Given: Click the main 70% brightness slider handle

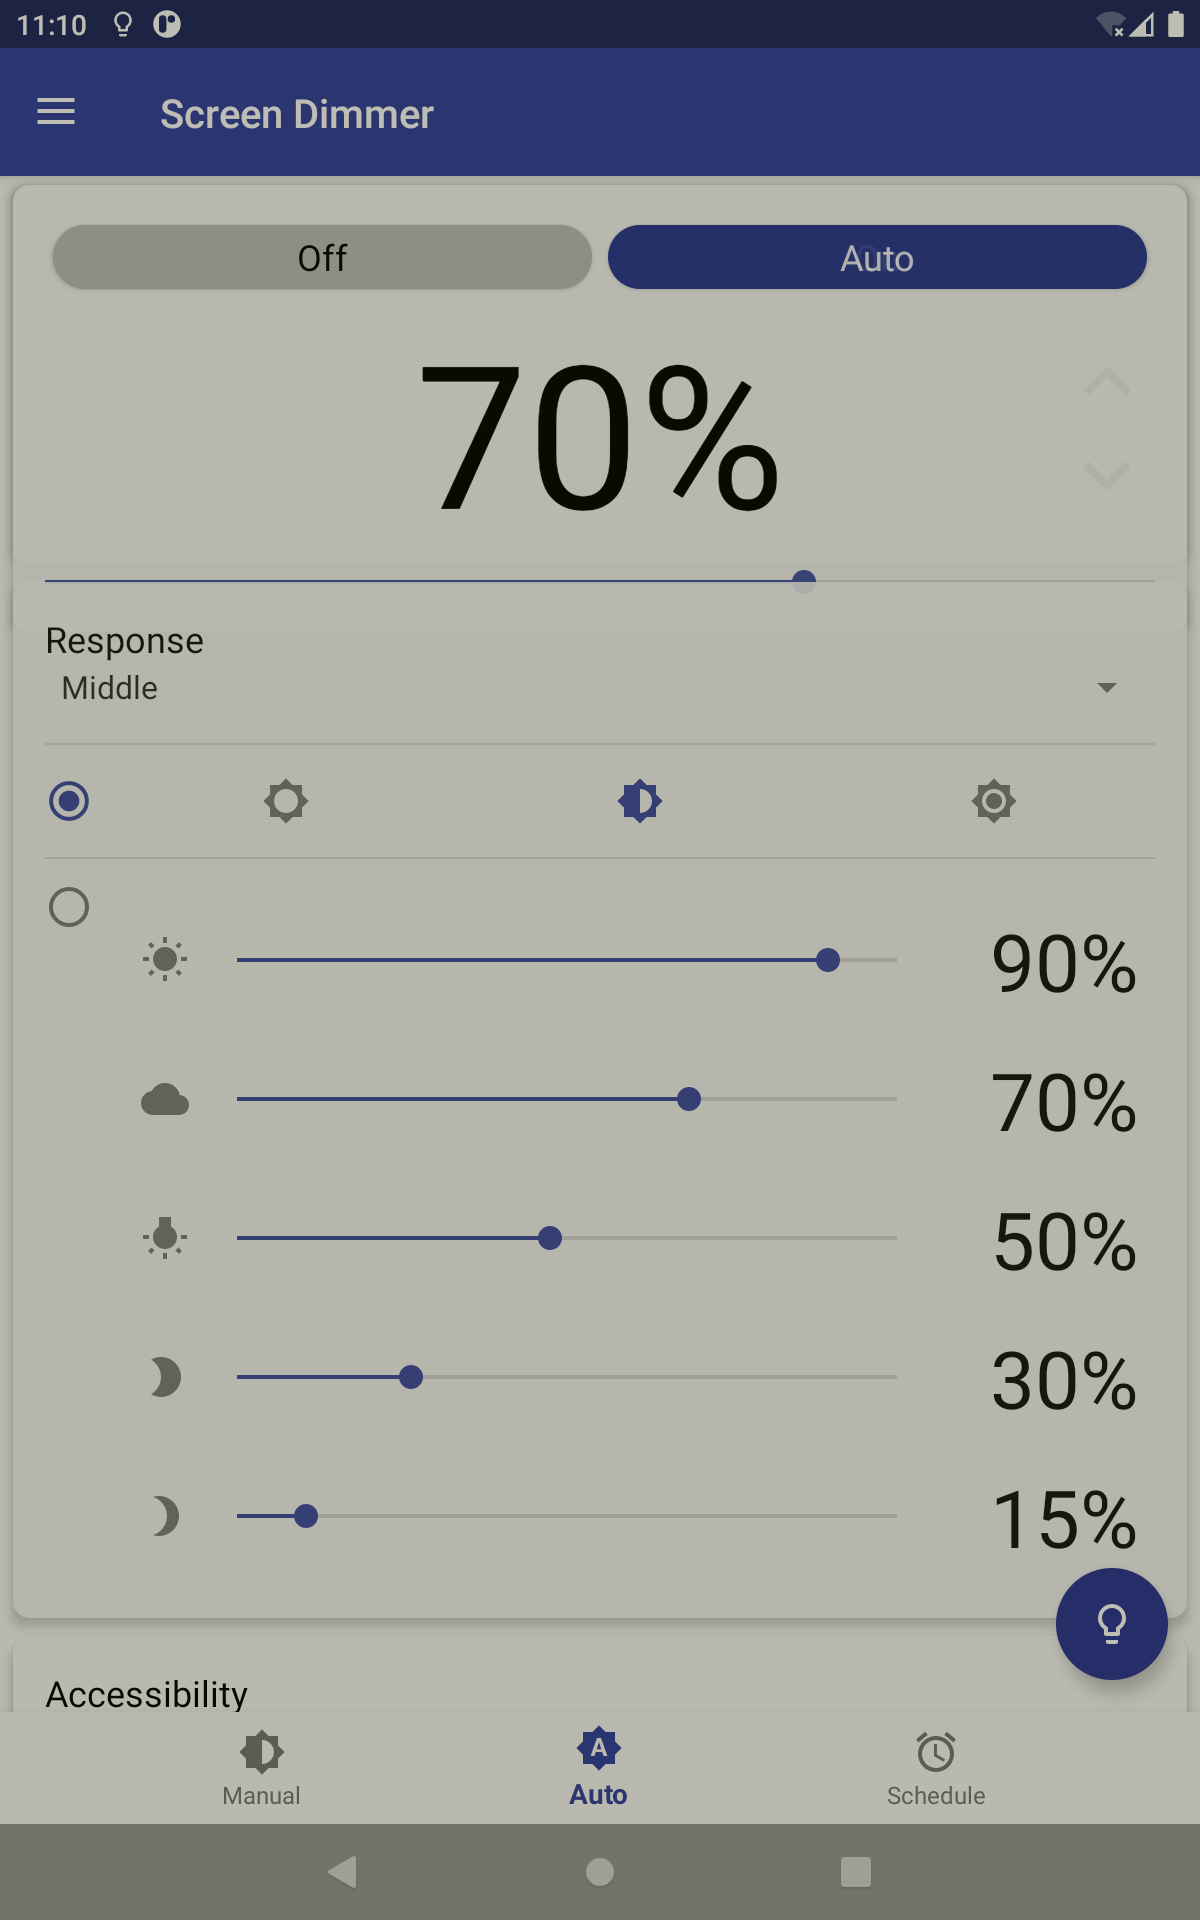Looking at the screenshot, I should (x=804, y=581).
